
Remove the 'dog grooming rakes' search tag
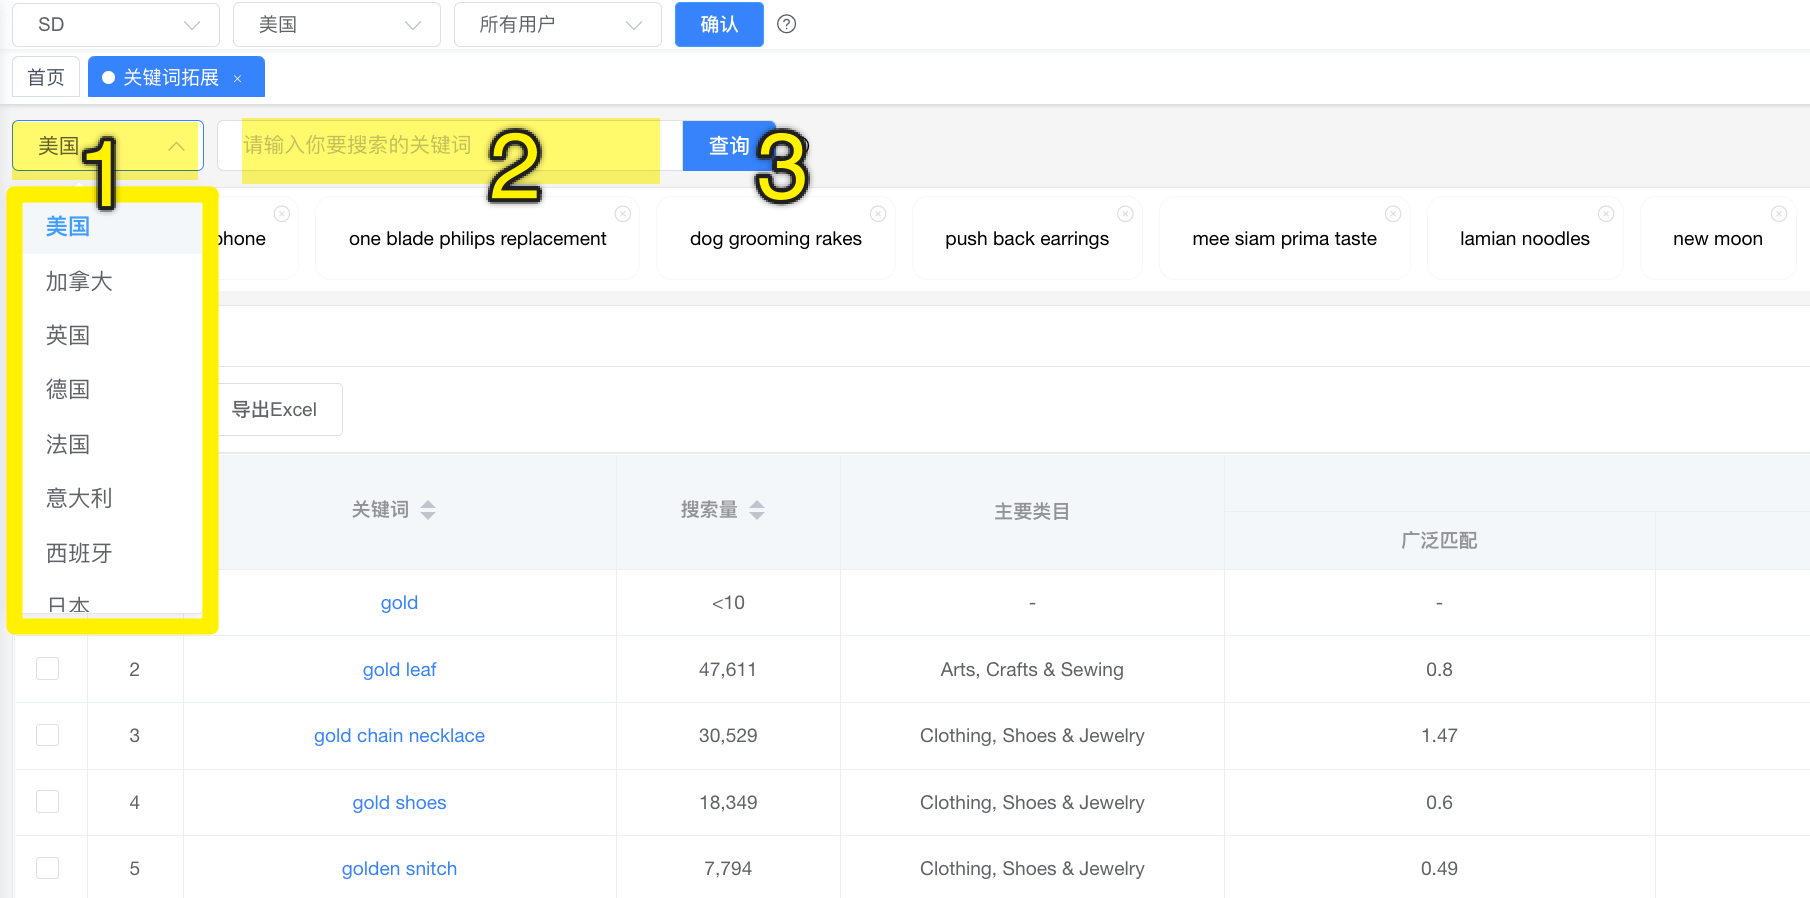click(878, 214)
